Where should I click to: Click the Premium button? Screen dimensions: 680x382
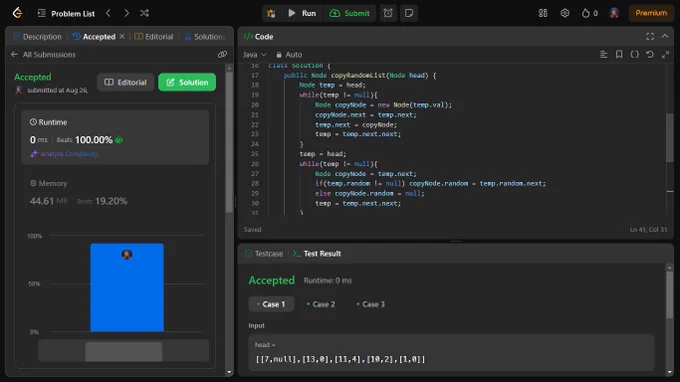[651, 13]
